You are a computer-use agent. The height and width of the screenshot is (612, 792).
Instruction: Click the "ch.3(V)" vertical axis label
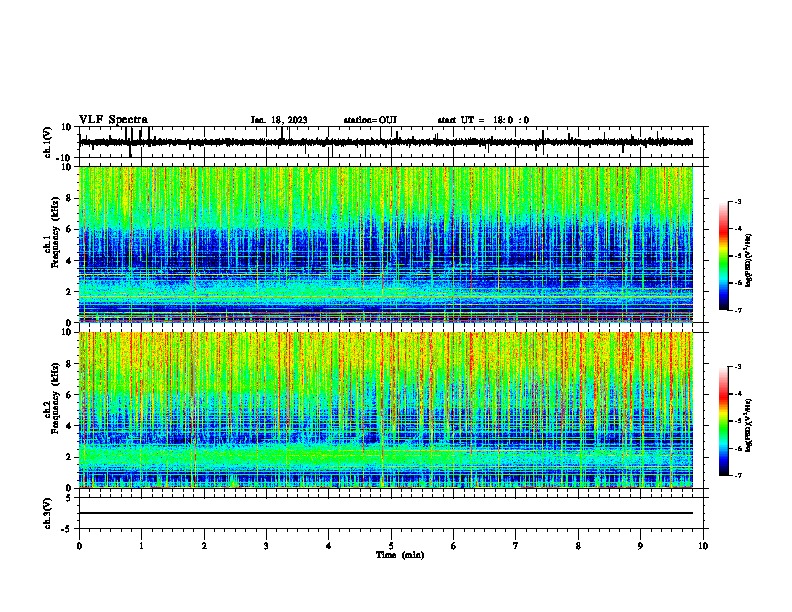pyautogui.click(x=48, y=513)
